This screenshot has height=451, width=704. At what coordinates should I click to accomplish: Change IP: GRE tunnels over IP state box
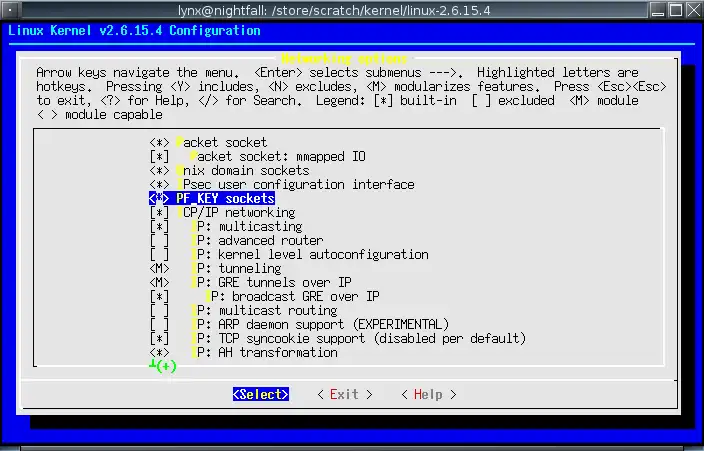click(159, 283)
